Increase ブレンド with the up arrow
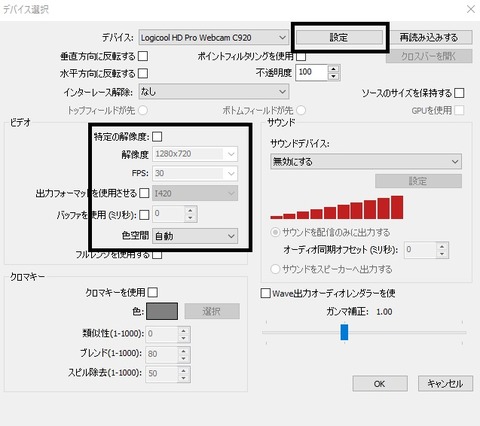 pos(184,351)
